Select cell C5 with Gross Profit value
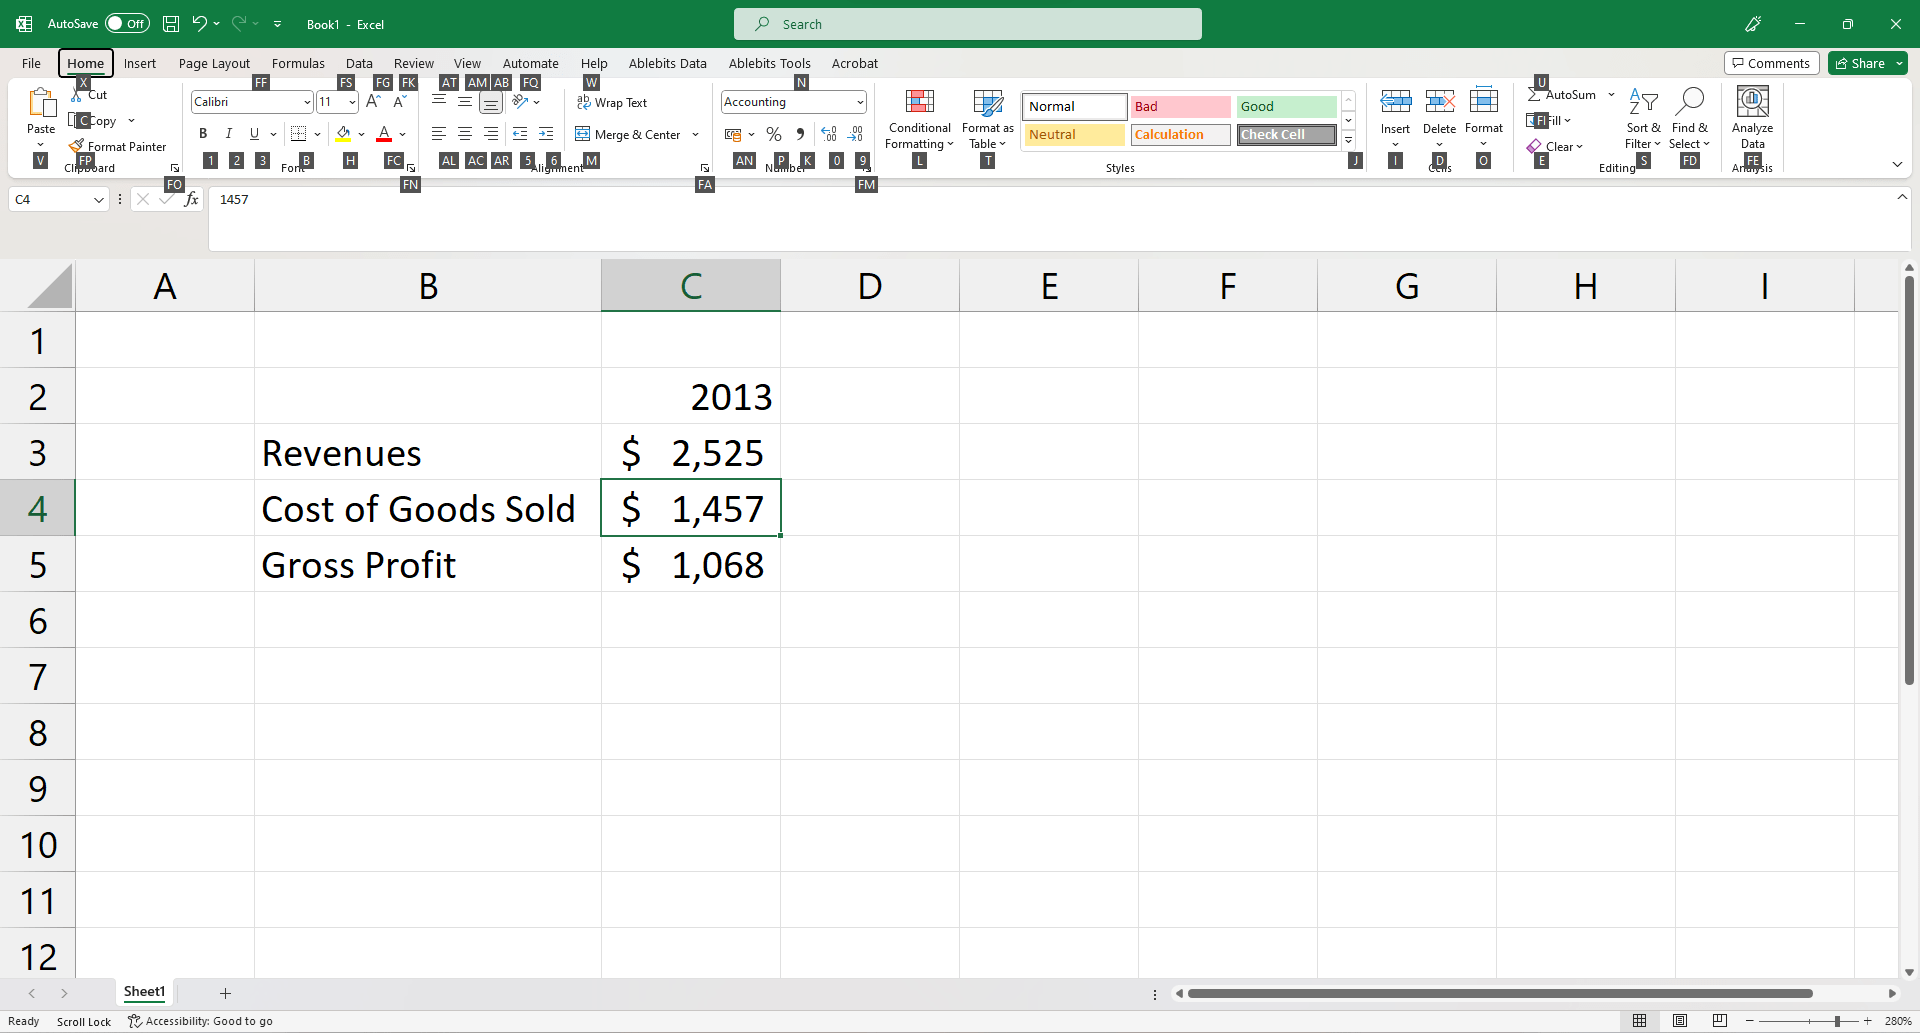The width and height of the screenshot is (1920, 1033). pyautogui.click(x=691, y=565)
